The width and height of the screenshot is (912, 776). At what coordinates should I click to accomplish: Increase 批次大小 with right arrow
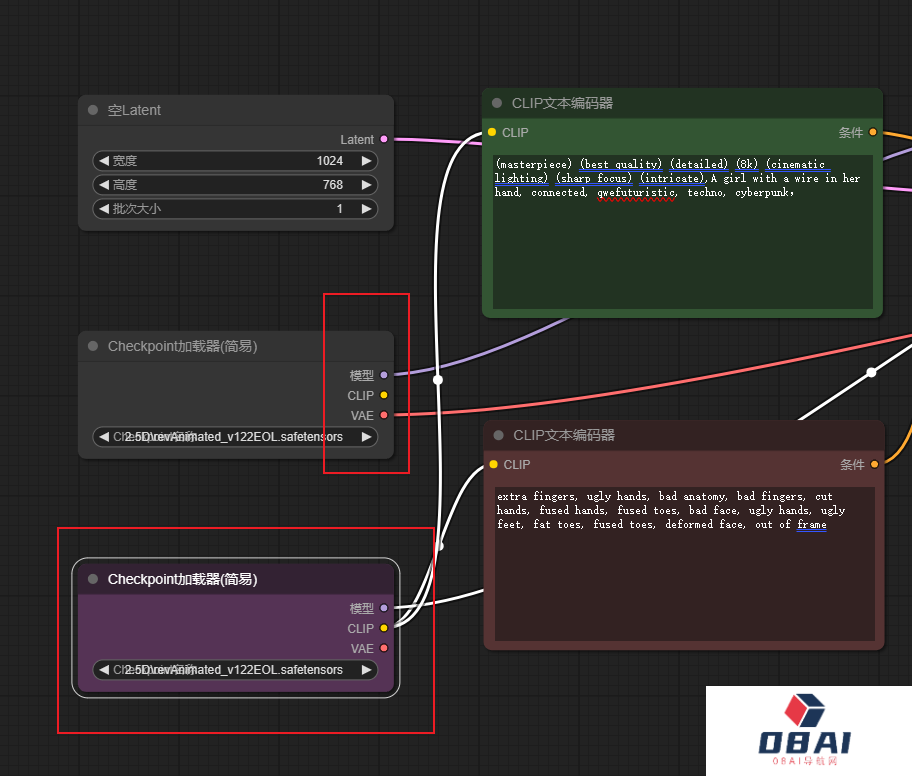[366, 209]
